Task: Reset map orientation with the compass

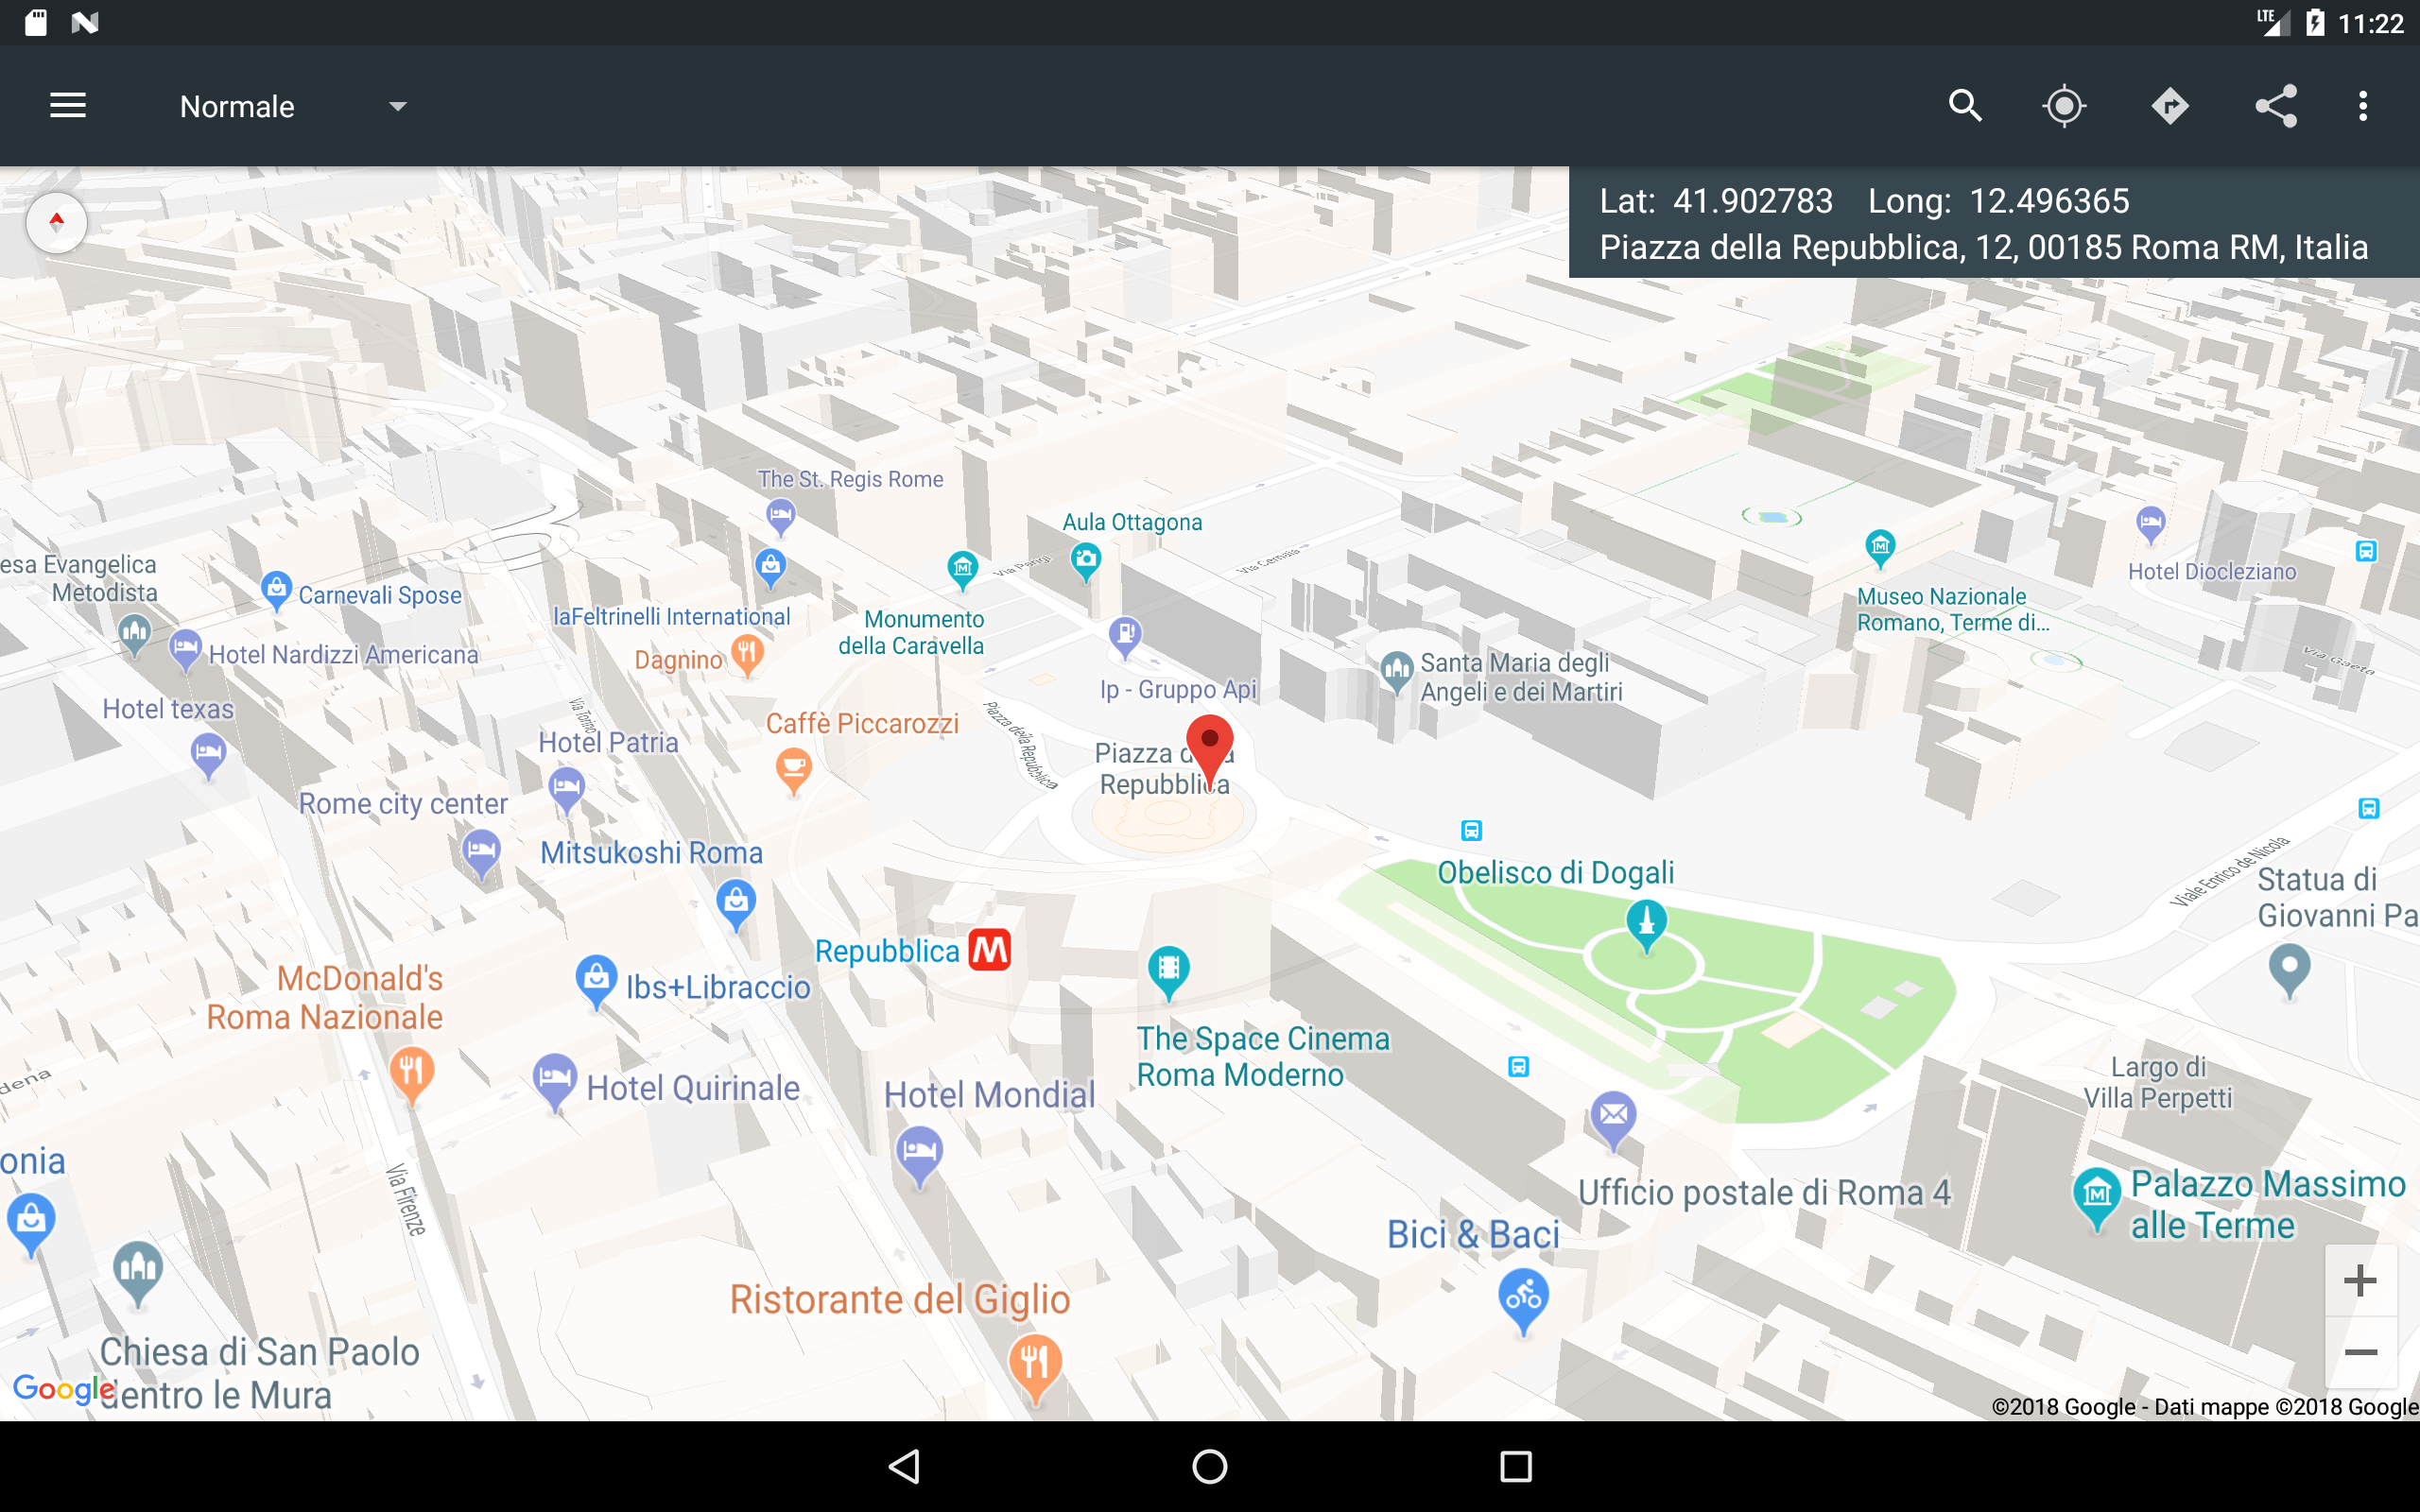Action: (57, 222)
